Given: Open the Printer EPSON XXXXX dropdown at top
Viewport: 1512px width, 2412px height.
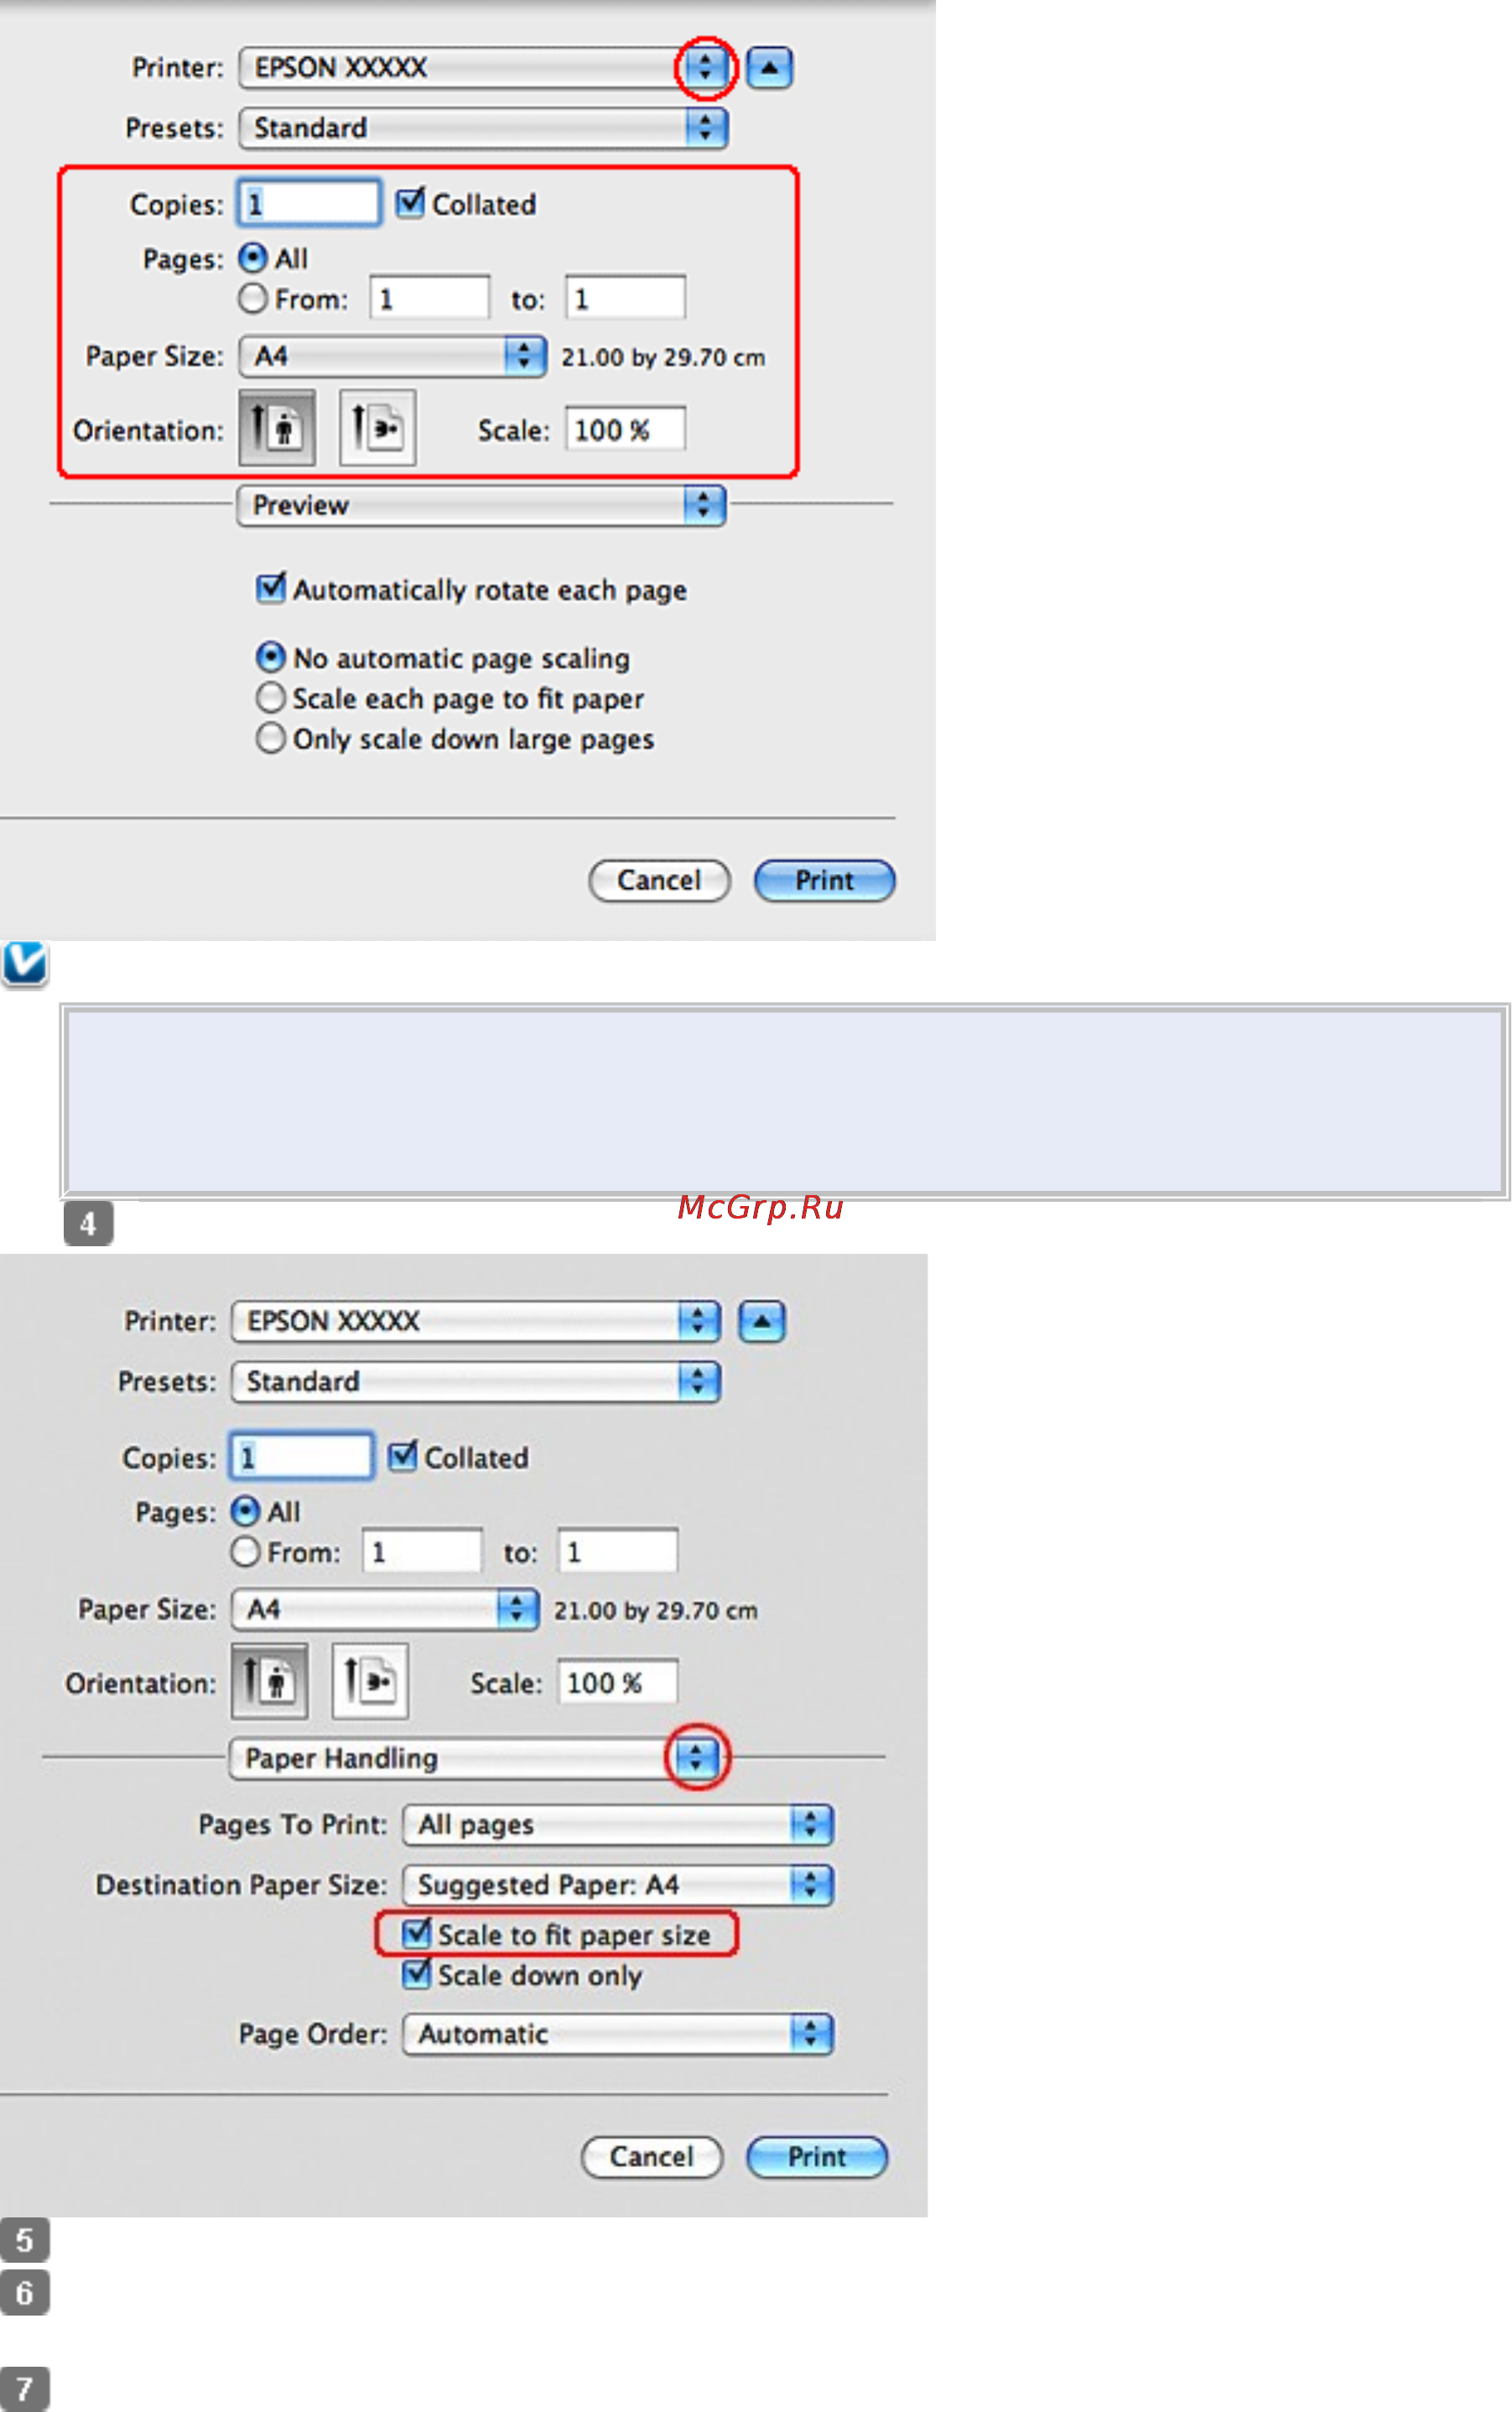Looking at the screenshot, I should 483,68.
